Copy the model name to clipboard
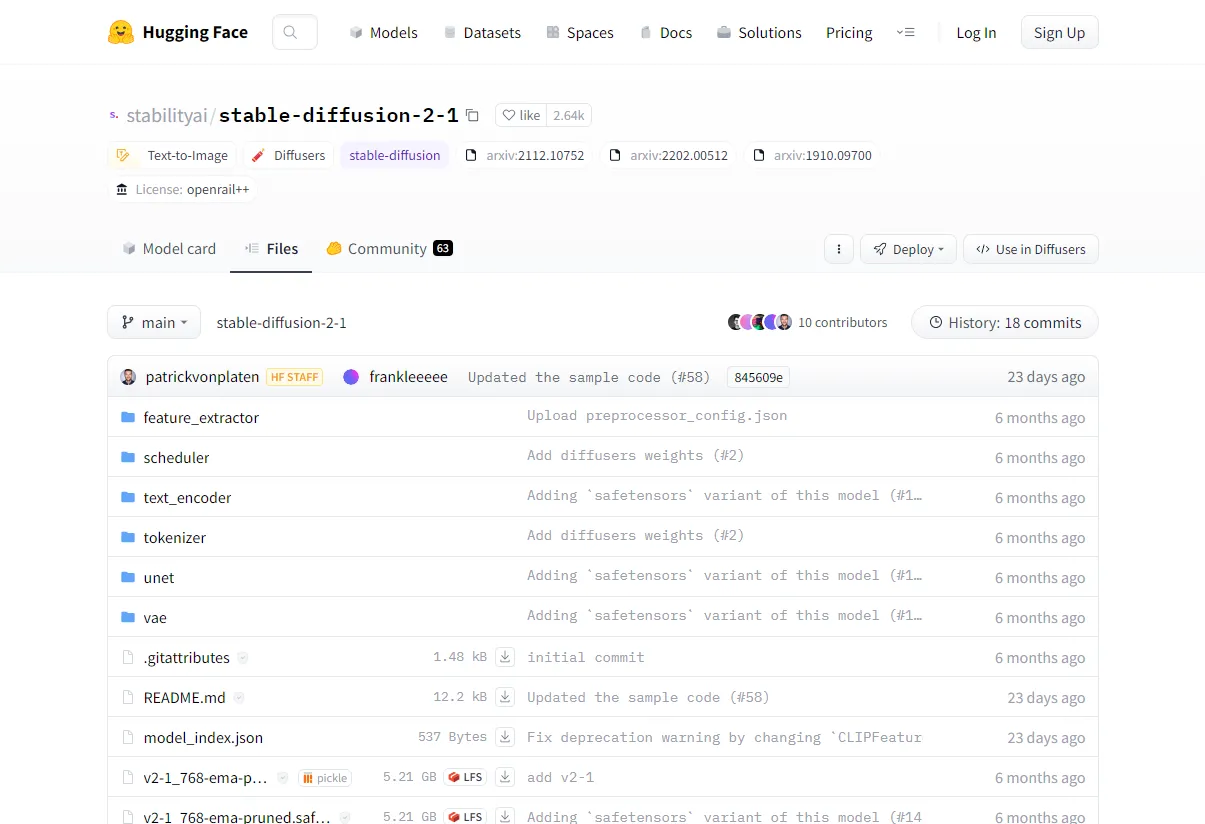 click(x=473, y=116)
